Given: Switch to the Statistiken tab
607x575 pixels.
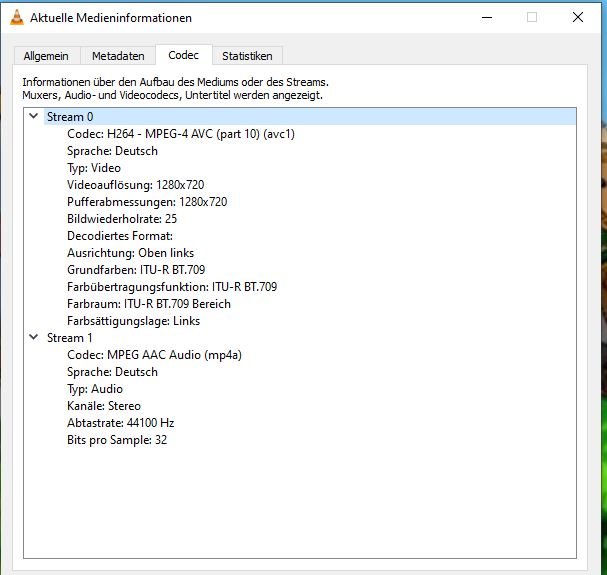Looking at the screenshot, I should [x=248, y=56].
